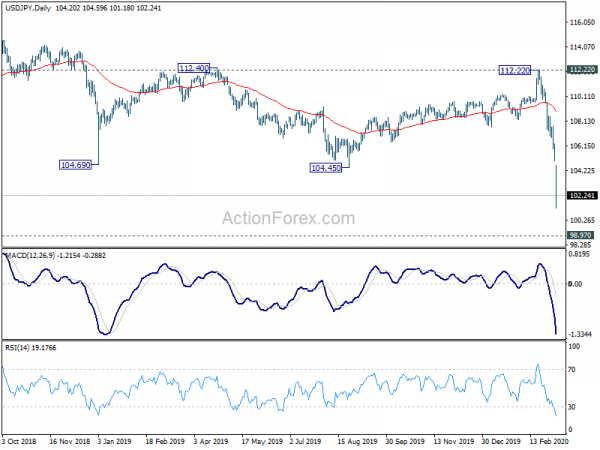The width and height of the screenshot is (600, 450).
Task: Click the 98.970 support level tag
Action: click(581, 235)
